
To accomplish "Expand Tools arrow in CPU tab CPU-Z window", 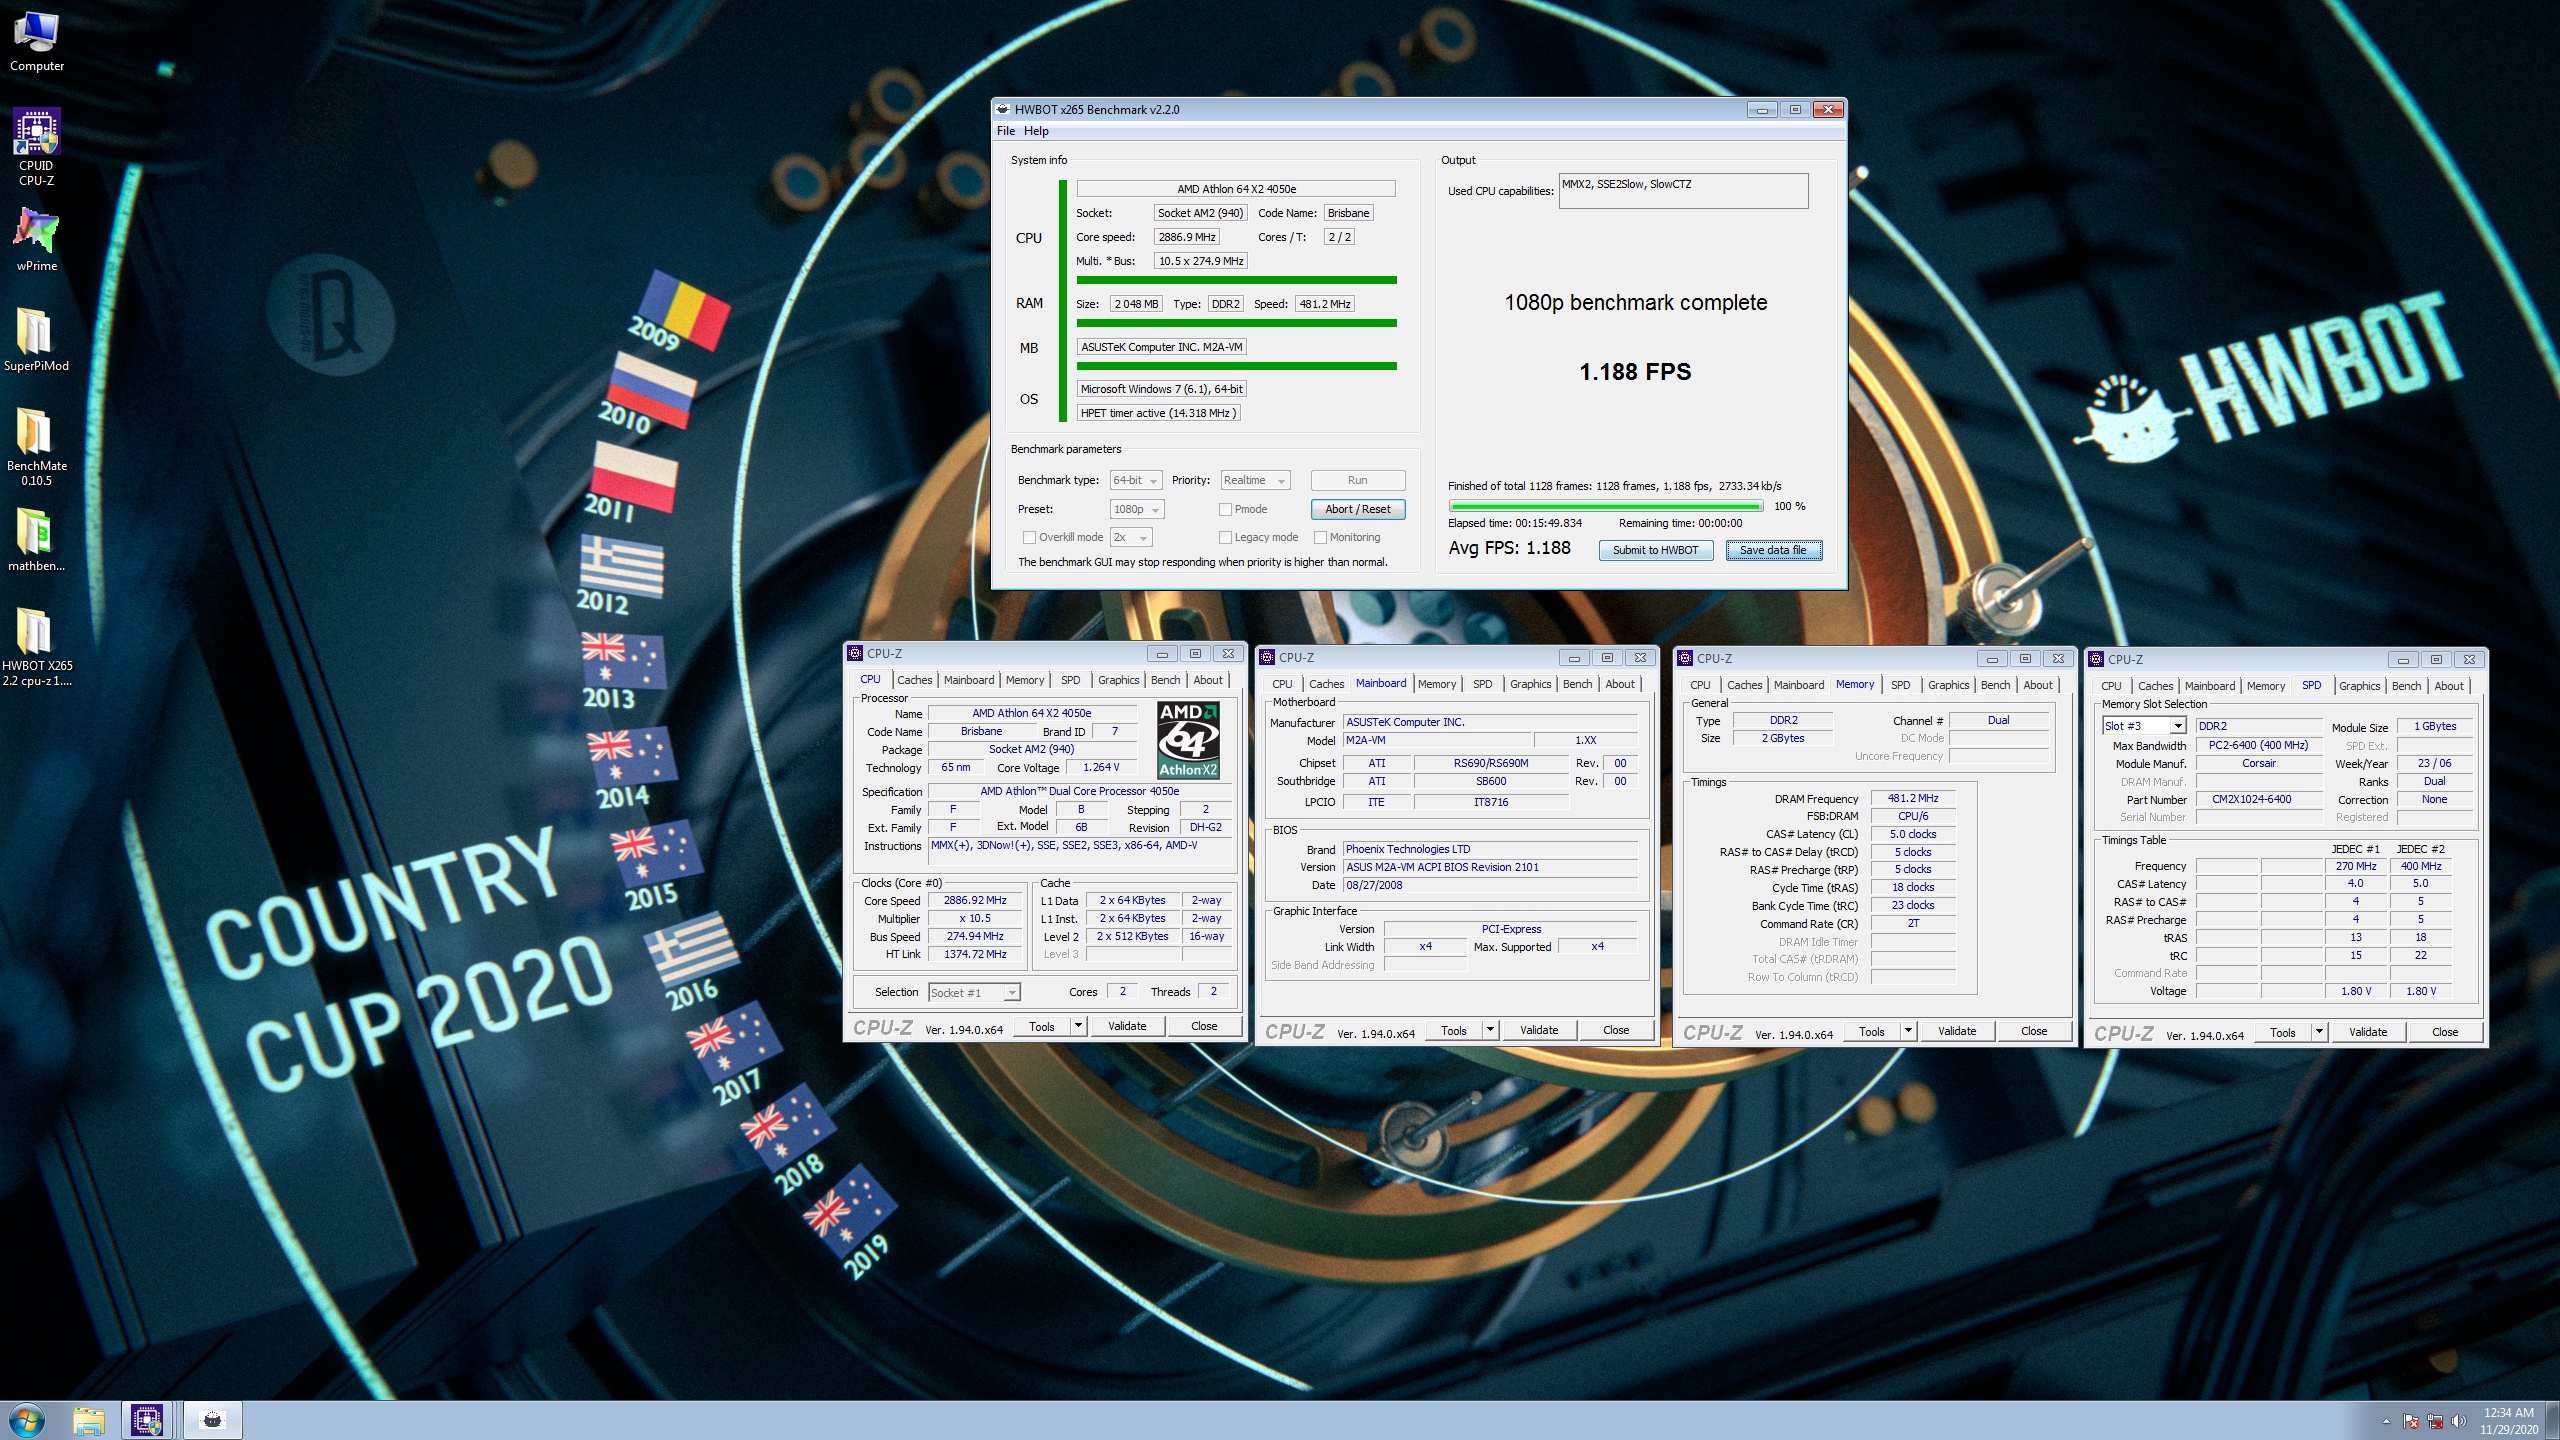I will click(x=1078, y=1026).
